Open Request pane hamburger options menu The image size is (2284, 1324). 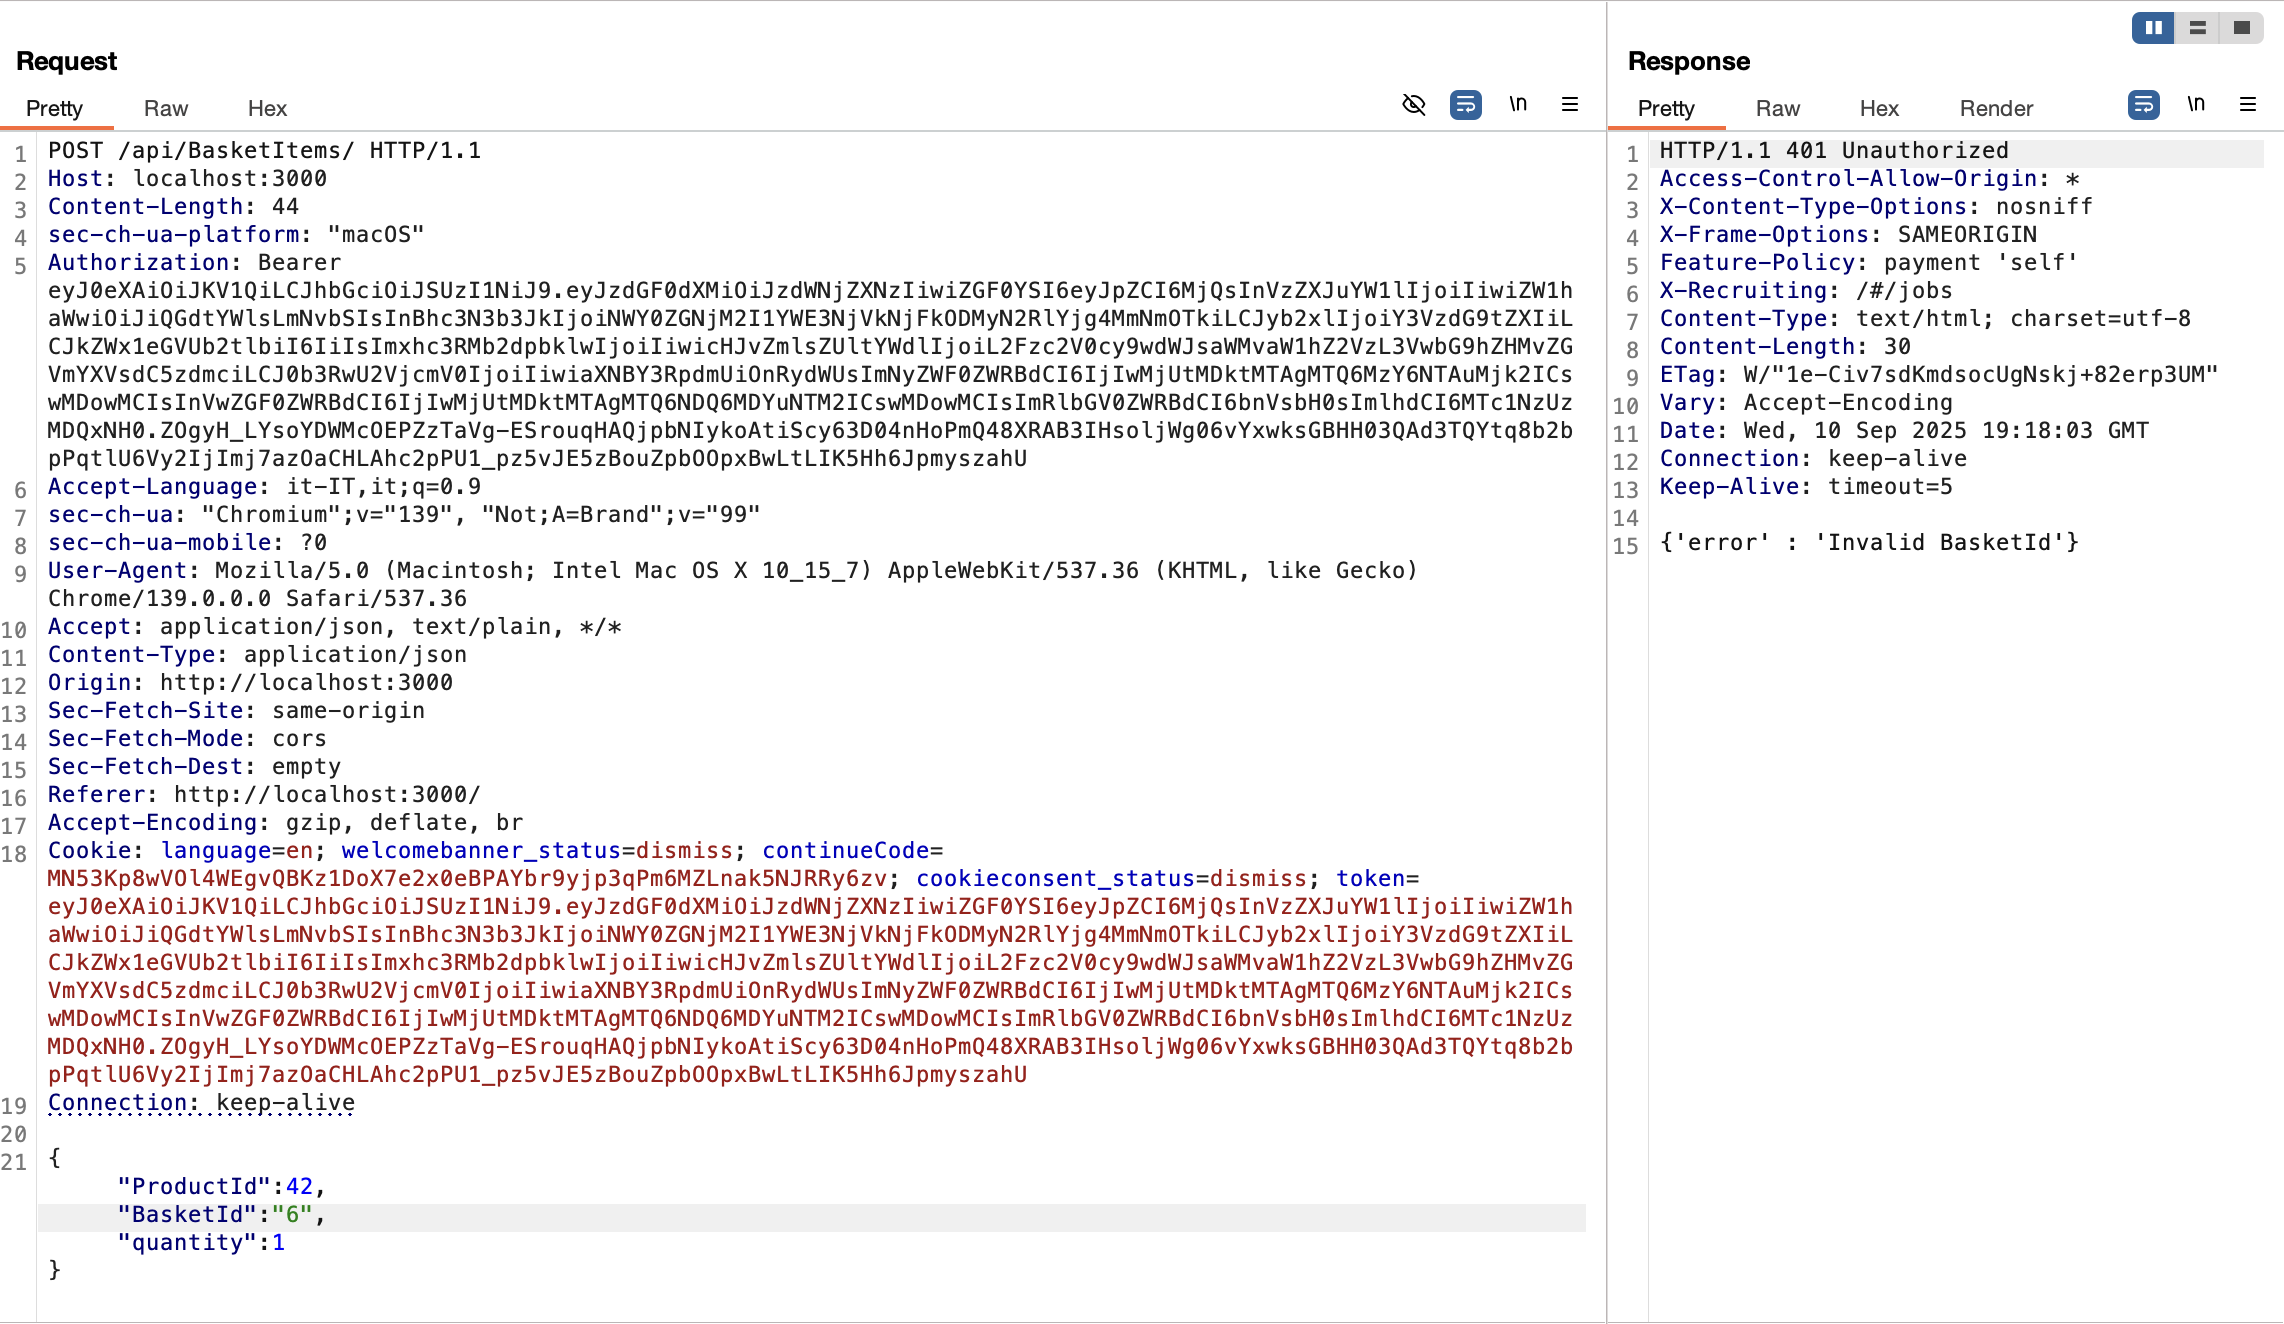point(1570,104)
